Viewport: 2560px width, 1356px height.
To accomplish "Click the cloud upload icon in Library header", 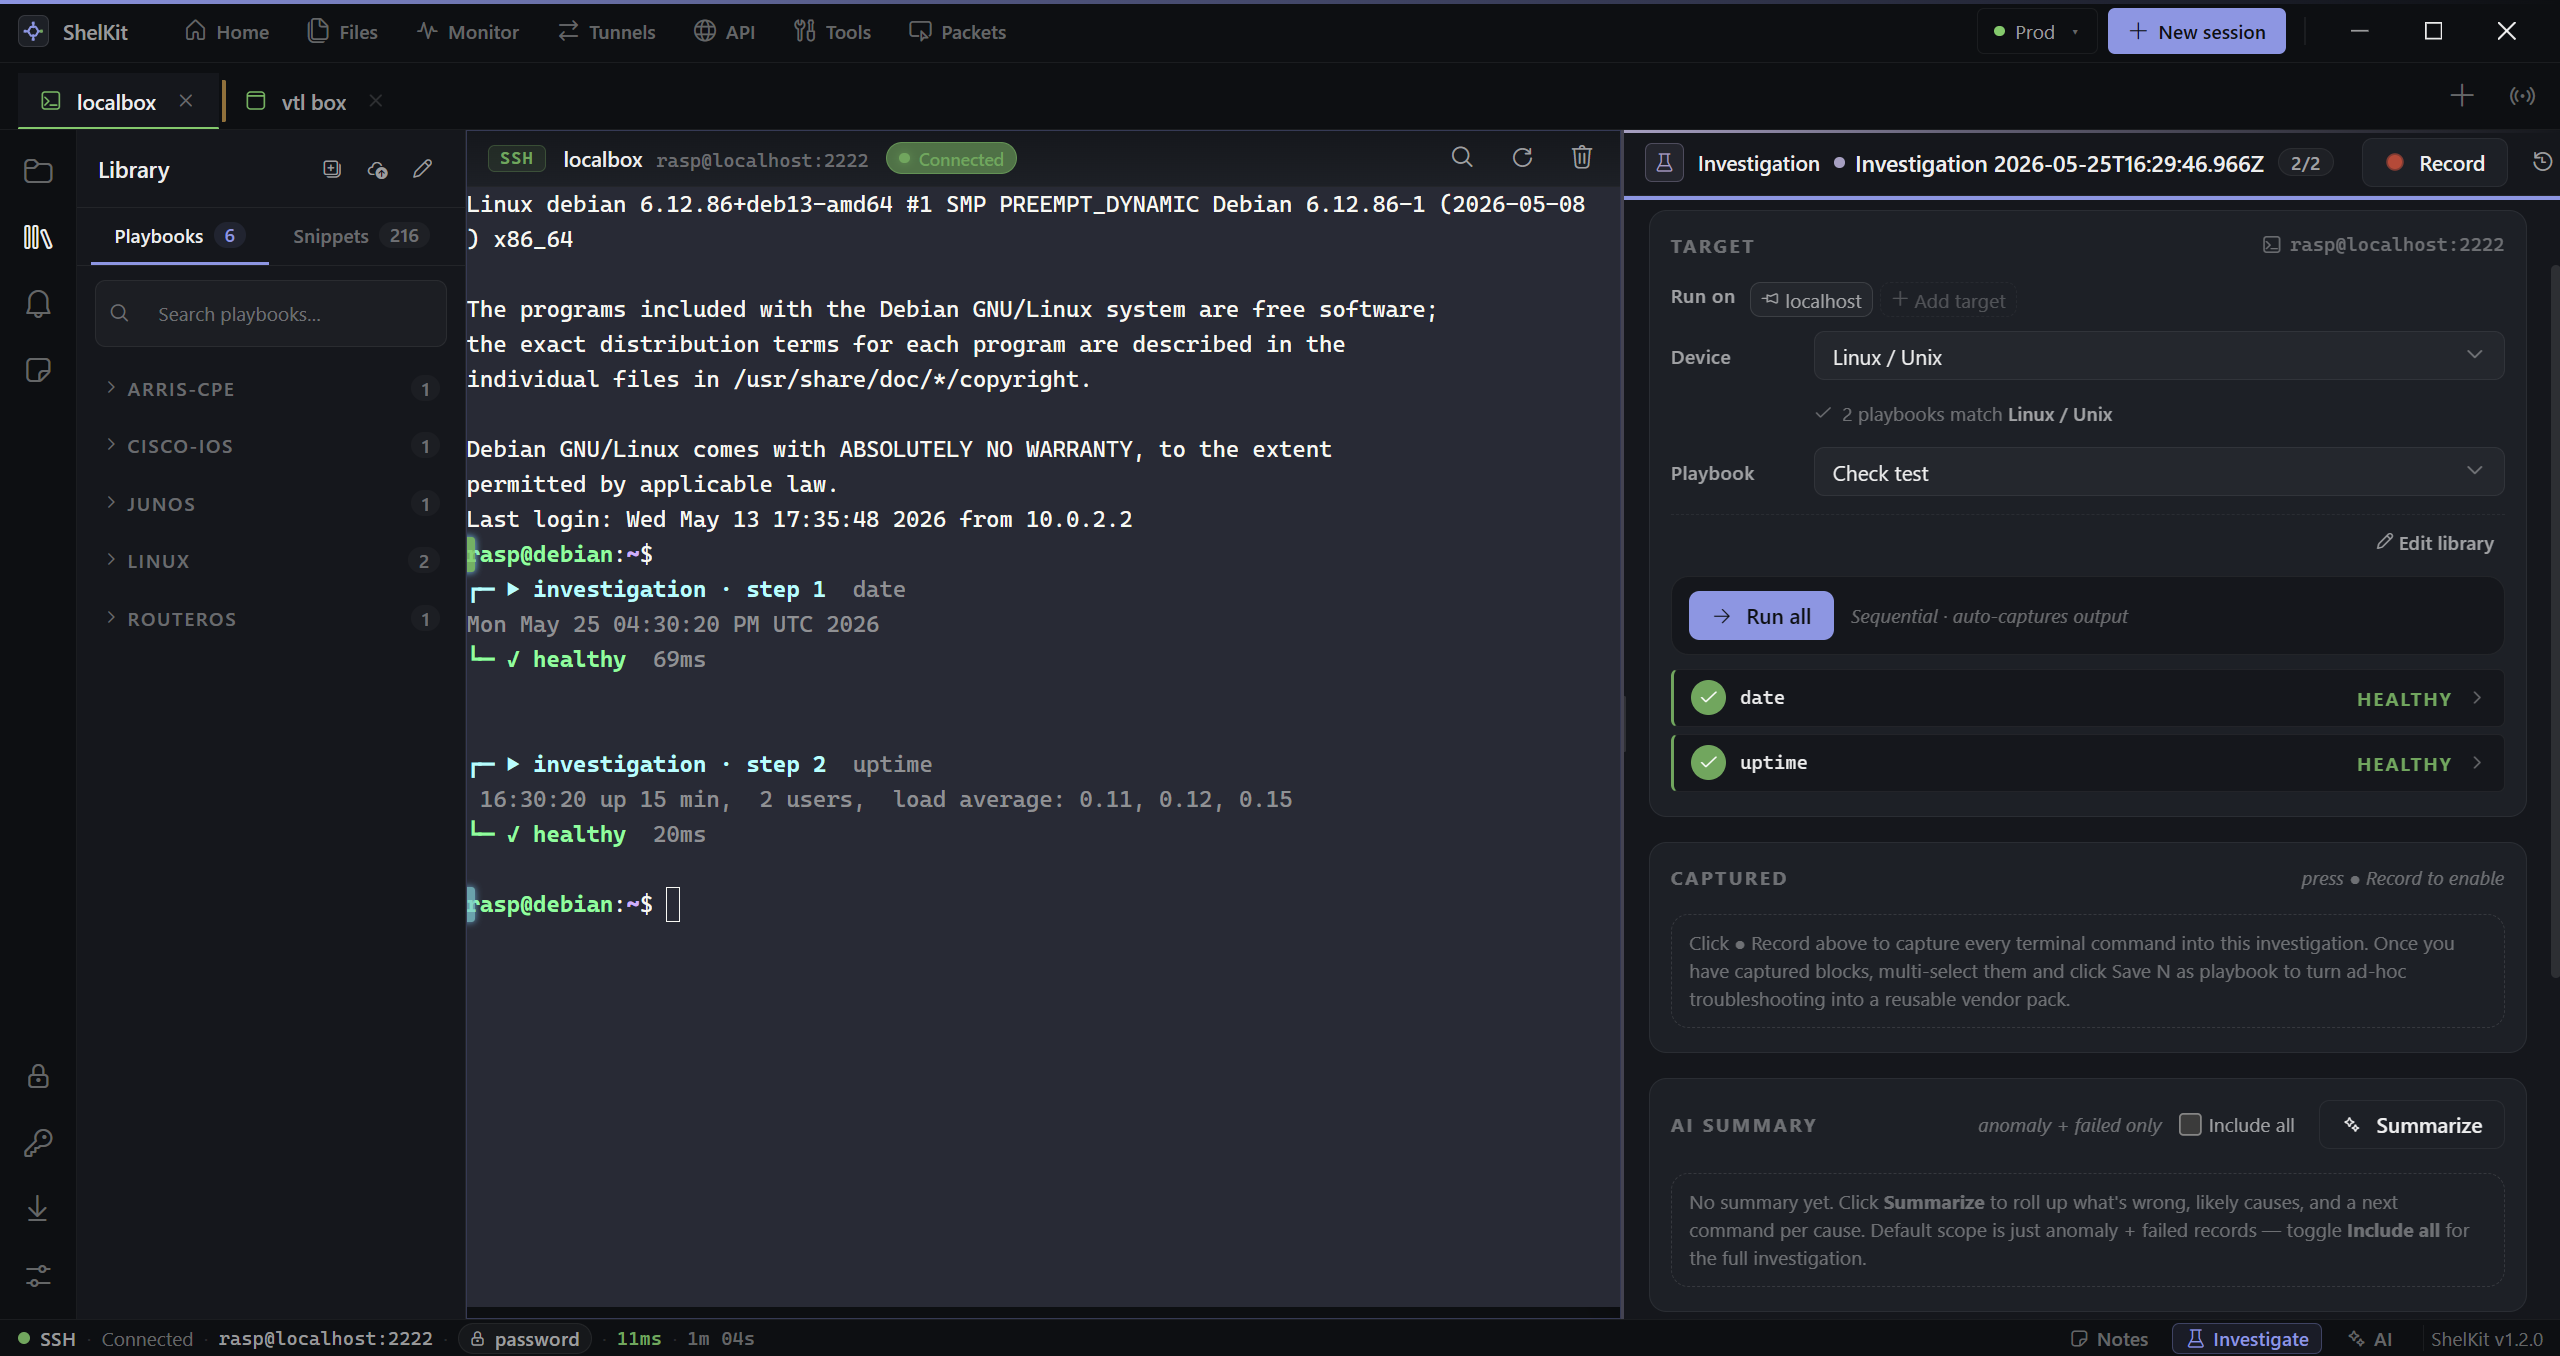I will (x=378, y=169).
